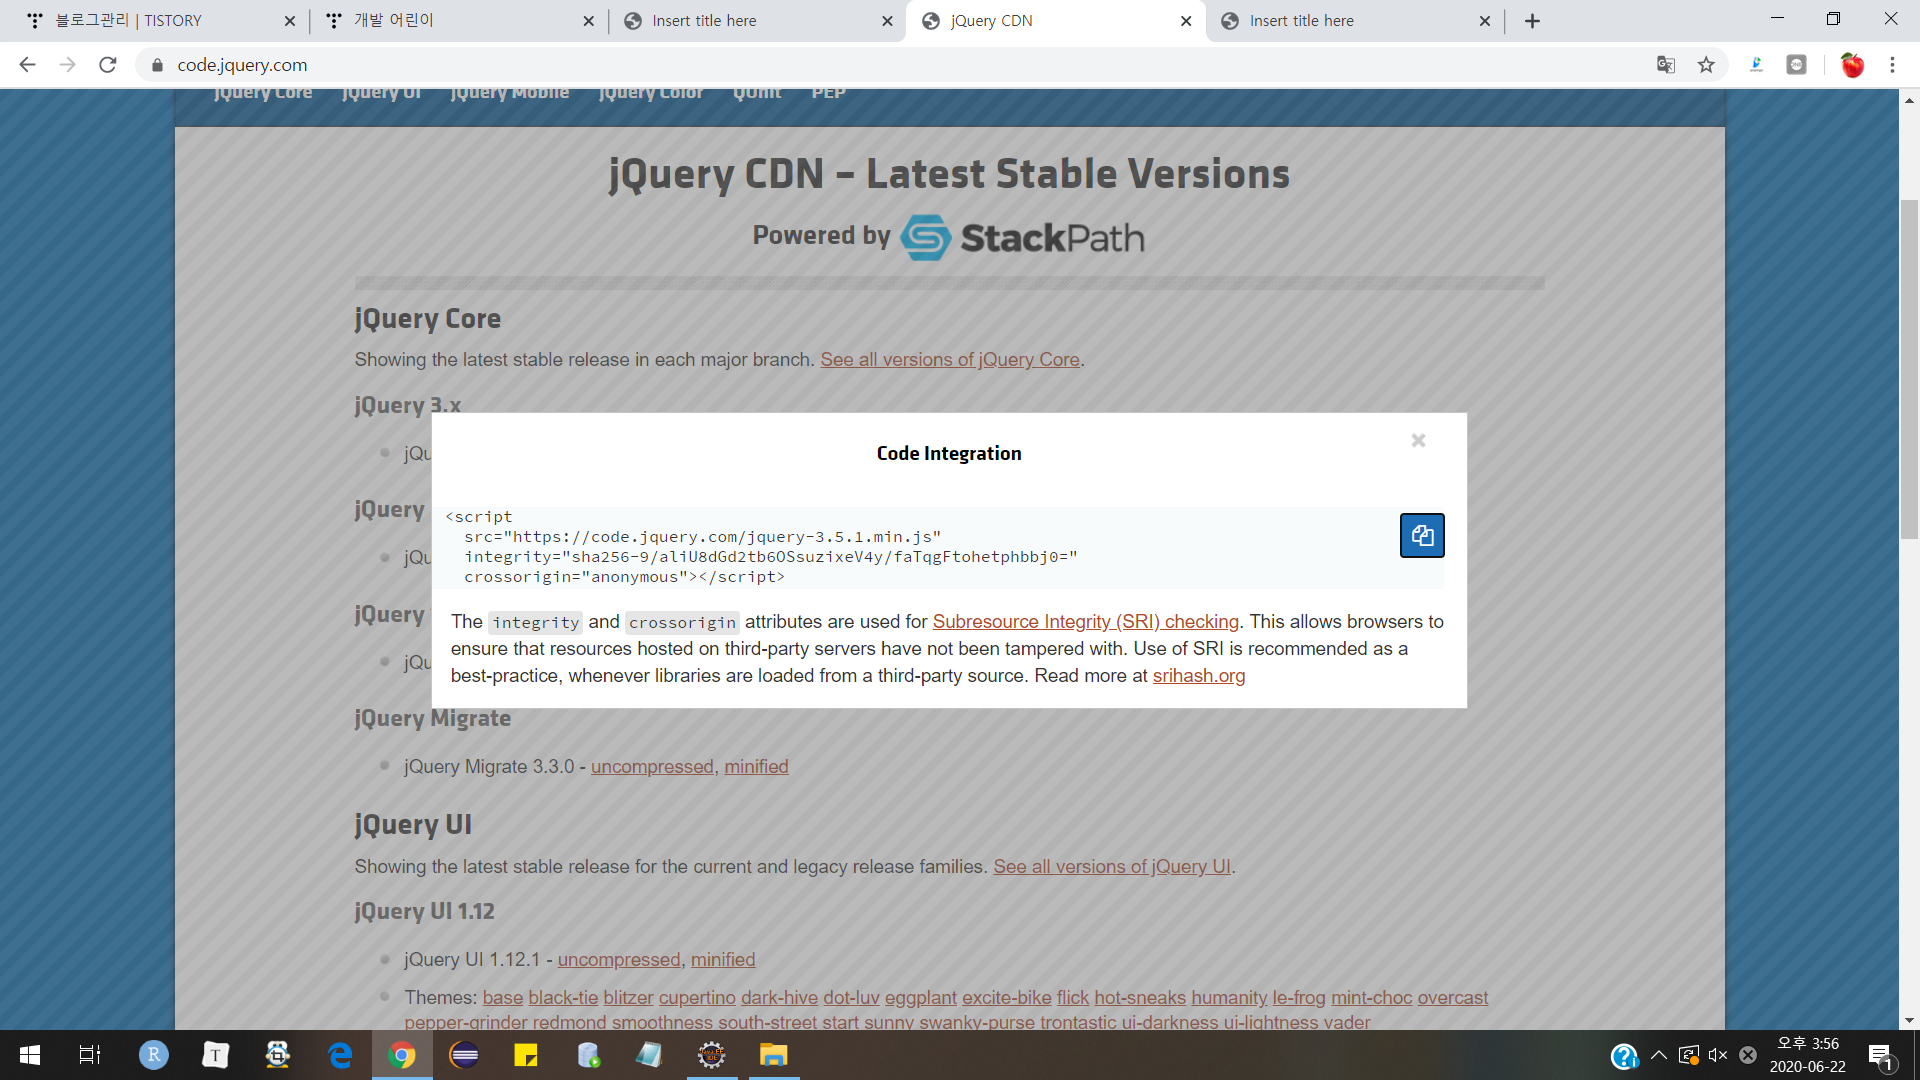Click the jQuery Migrate minified link
The width and height of the screenshot is (1920, 1080).
tap(756, 767)
